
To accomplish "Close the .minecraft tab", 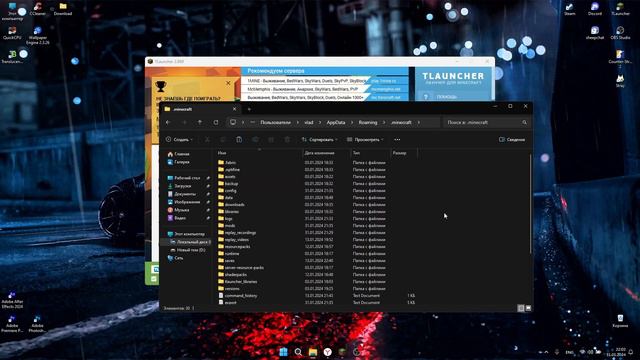I will pos(234,109).
